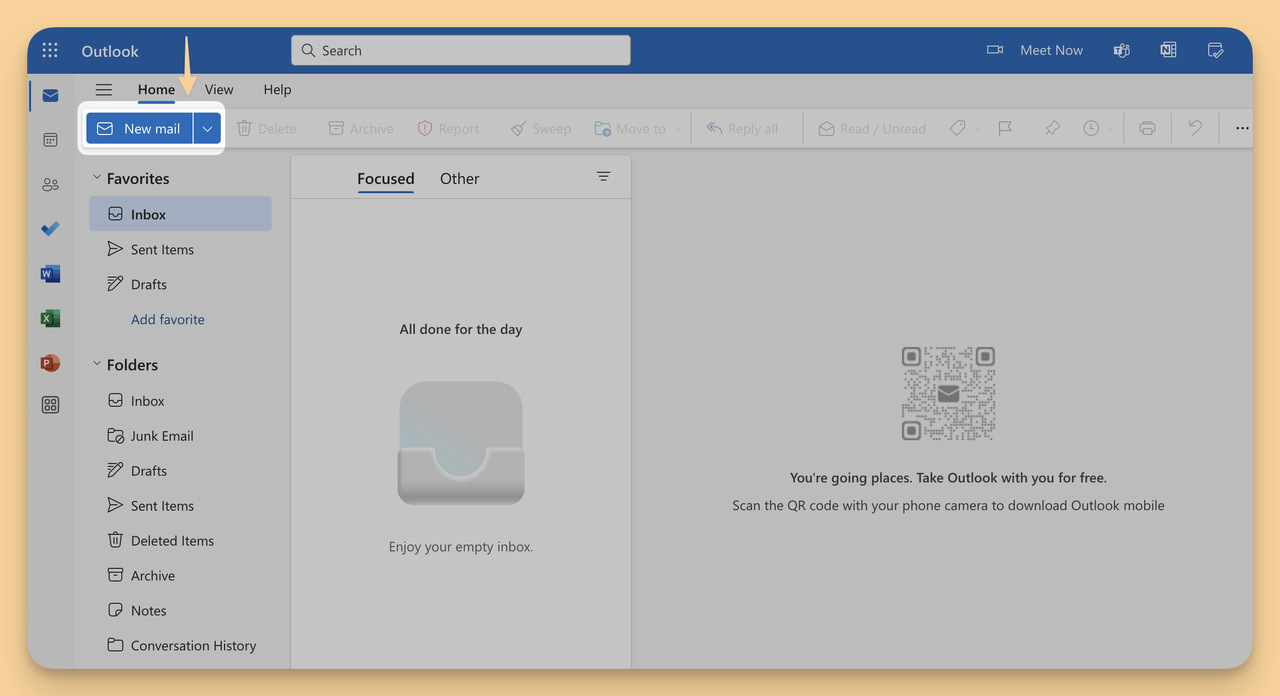
Task: Expand the Delete dropdown chevron
Action: [x=308, y=128]
